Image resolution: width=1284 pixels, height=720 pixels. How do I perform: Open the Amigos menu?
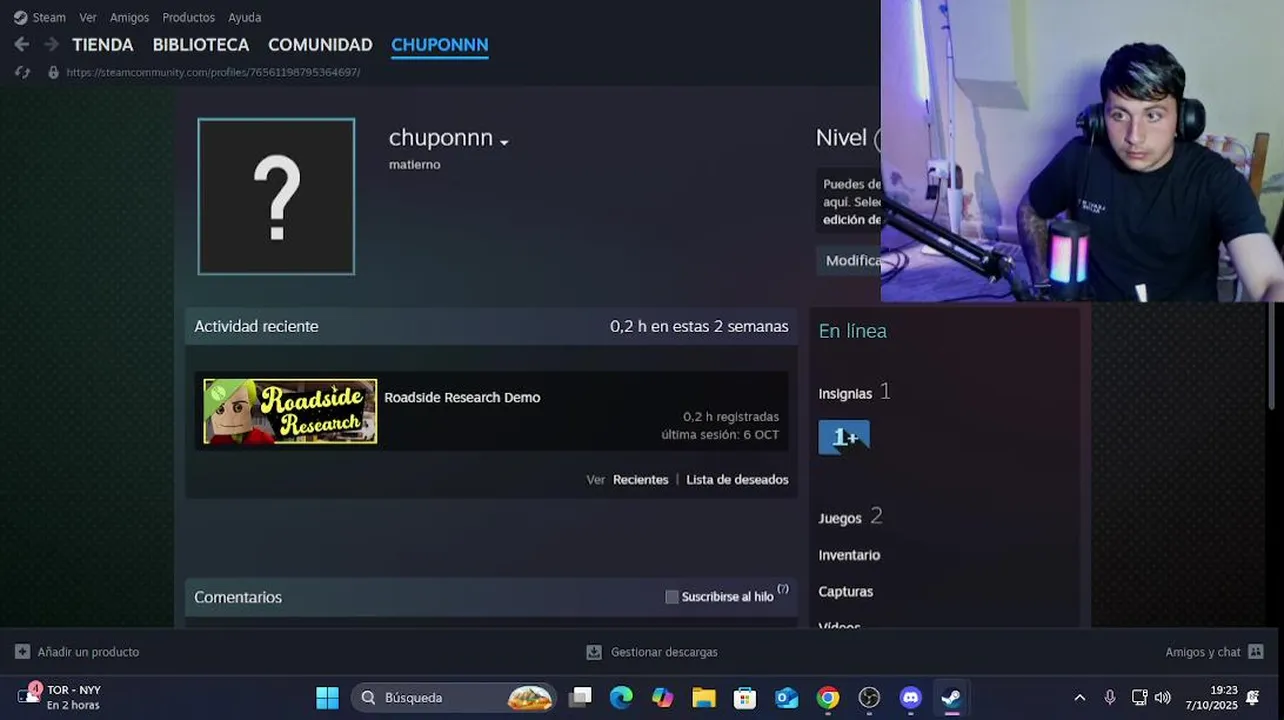tap(129, 17)
